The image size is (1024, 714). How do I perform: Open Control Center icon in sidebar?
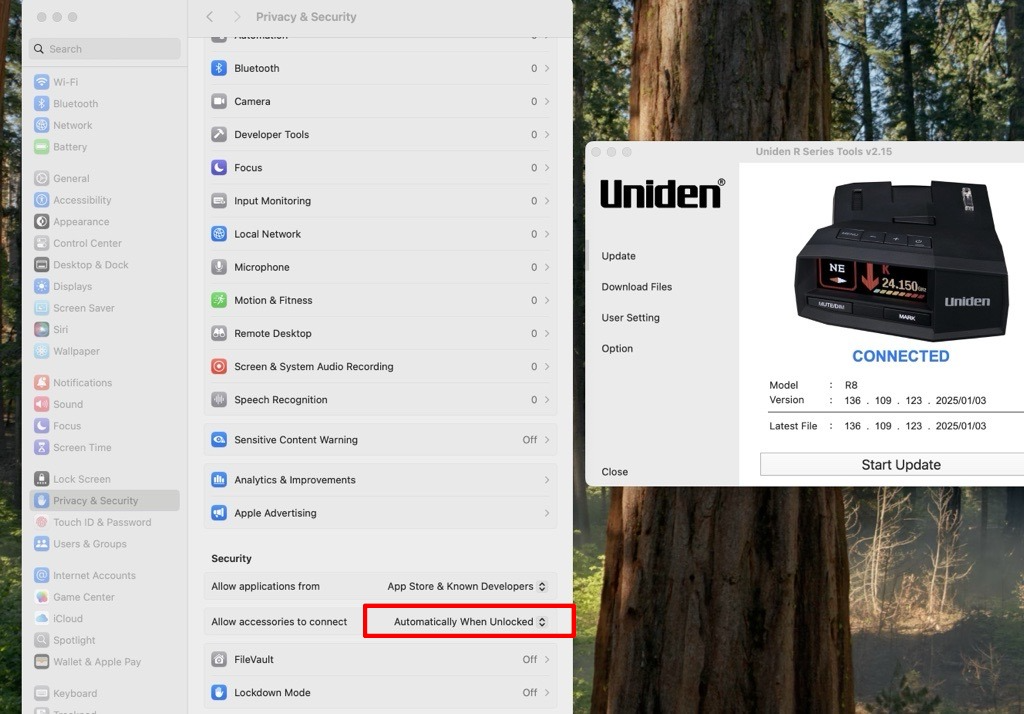click(x=42, y=243)
